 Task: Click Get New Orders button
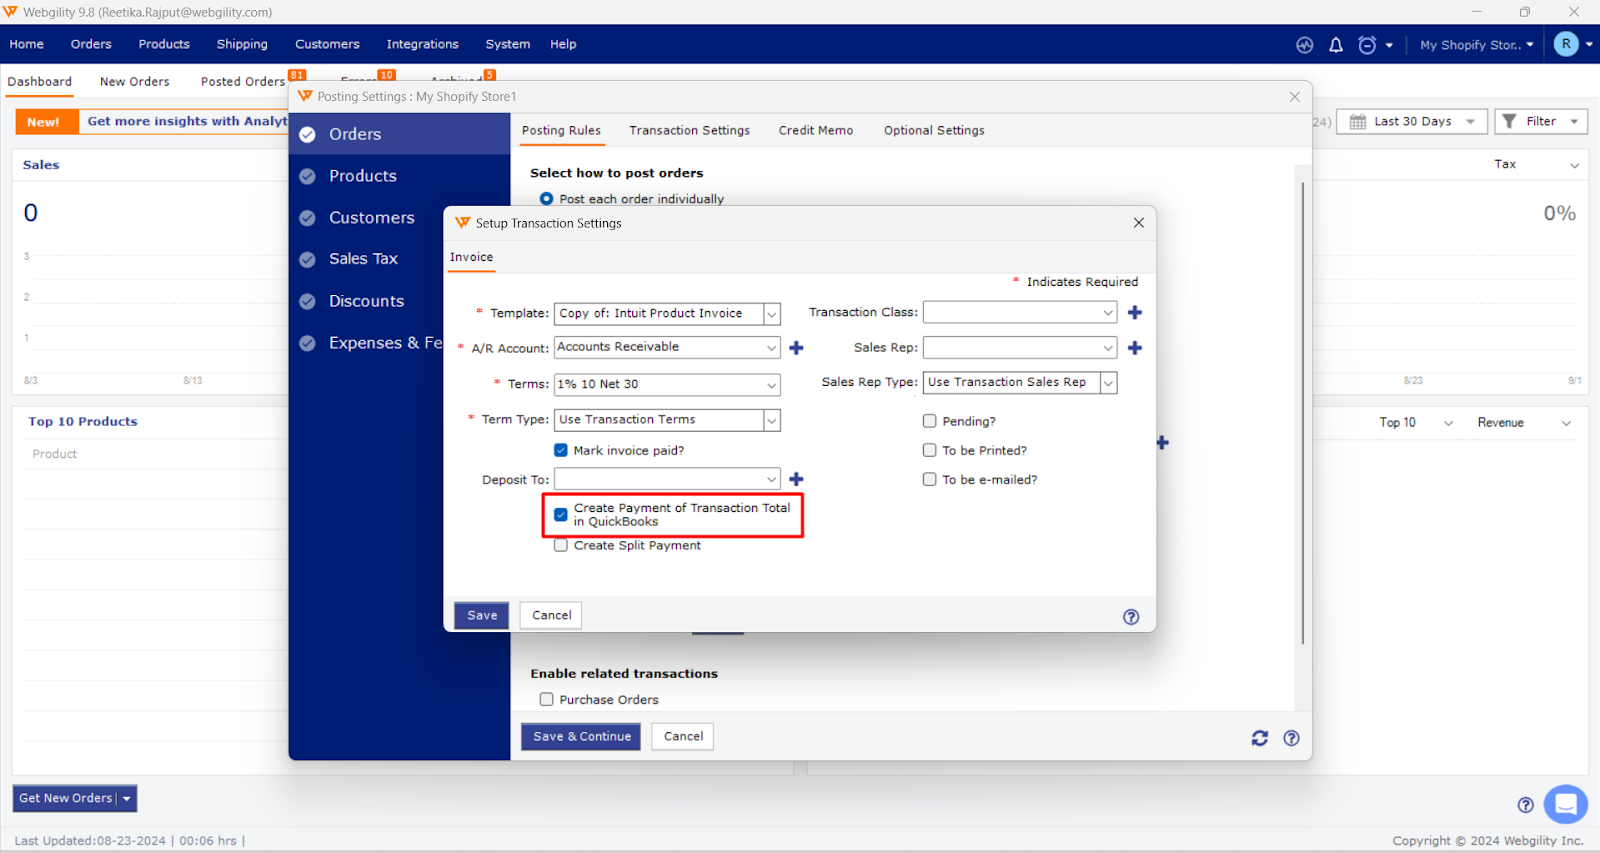pos(66,799)
